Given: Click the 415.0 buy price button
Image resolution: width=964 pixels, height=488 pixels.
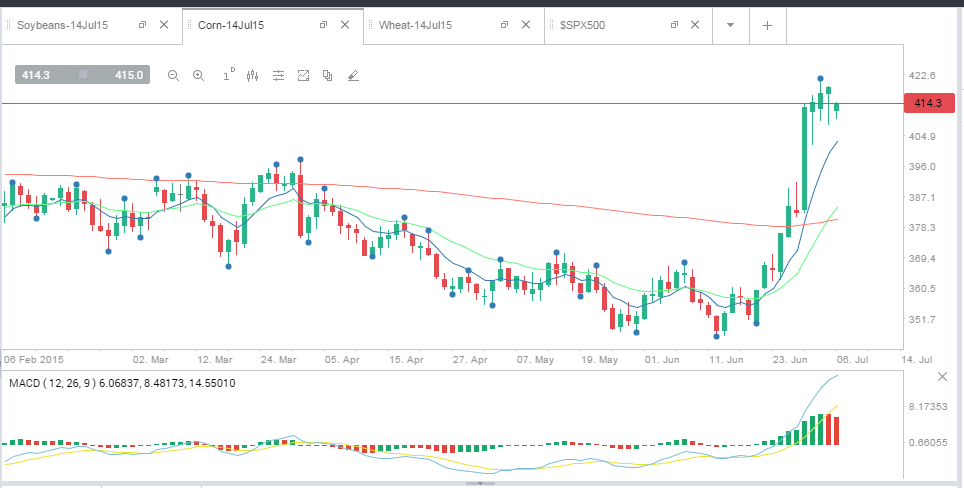Looking at the screenshot, I should click(x=129, y=75).
